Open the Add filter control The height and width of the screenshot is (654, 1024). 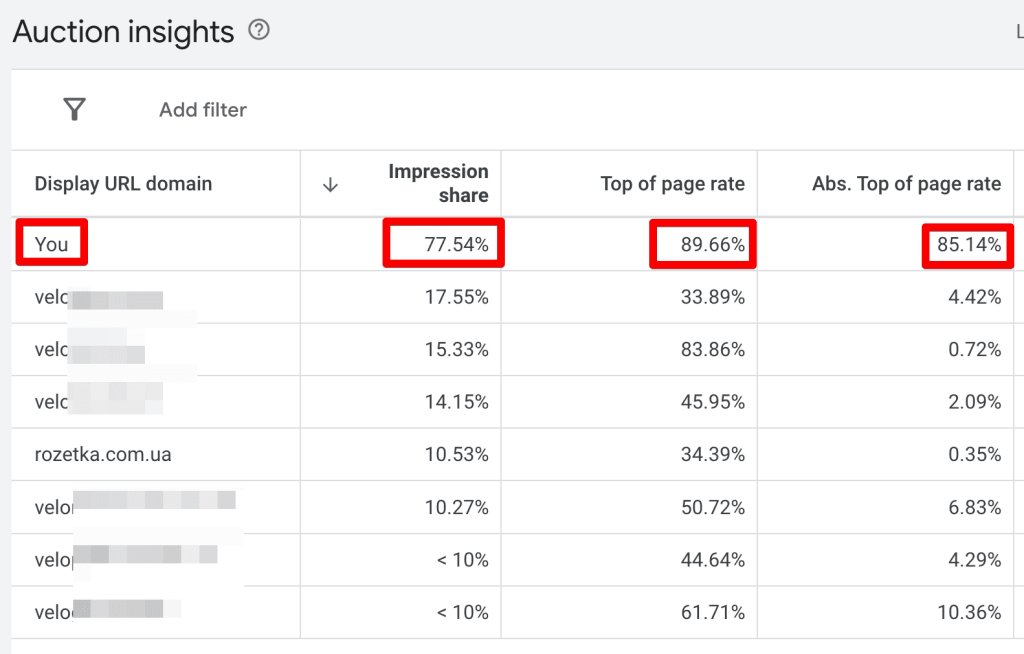point(202,110)
